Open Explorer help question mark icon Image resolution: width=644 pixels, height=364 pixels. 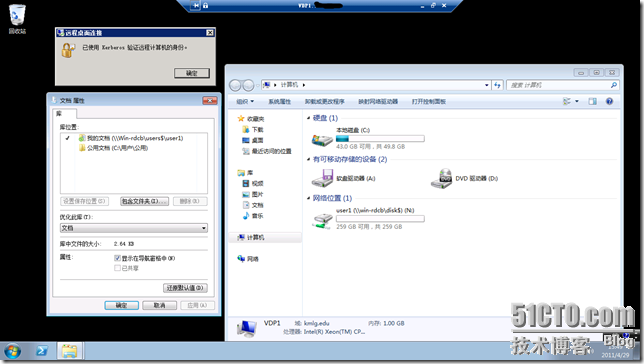(x=610, y=101)
